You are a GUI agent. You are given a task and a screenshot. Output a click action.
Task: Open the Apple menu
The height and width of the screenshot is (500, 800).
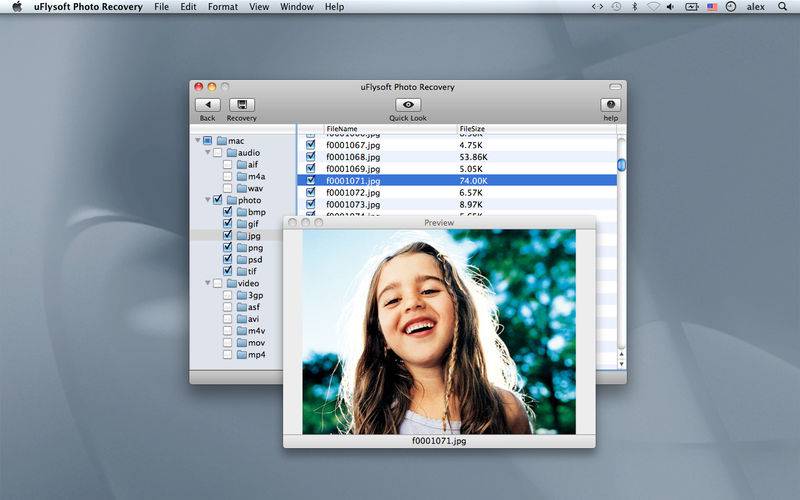[x=17, y=7]
